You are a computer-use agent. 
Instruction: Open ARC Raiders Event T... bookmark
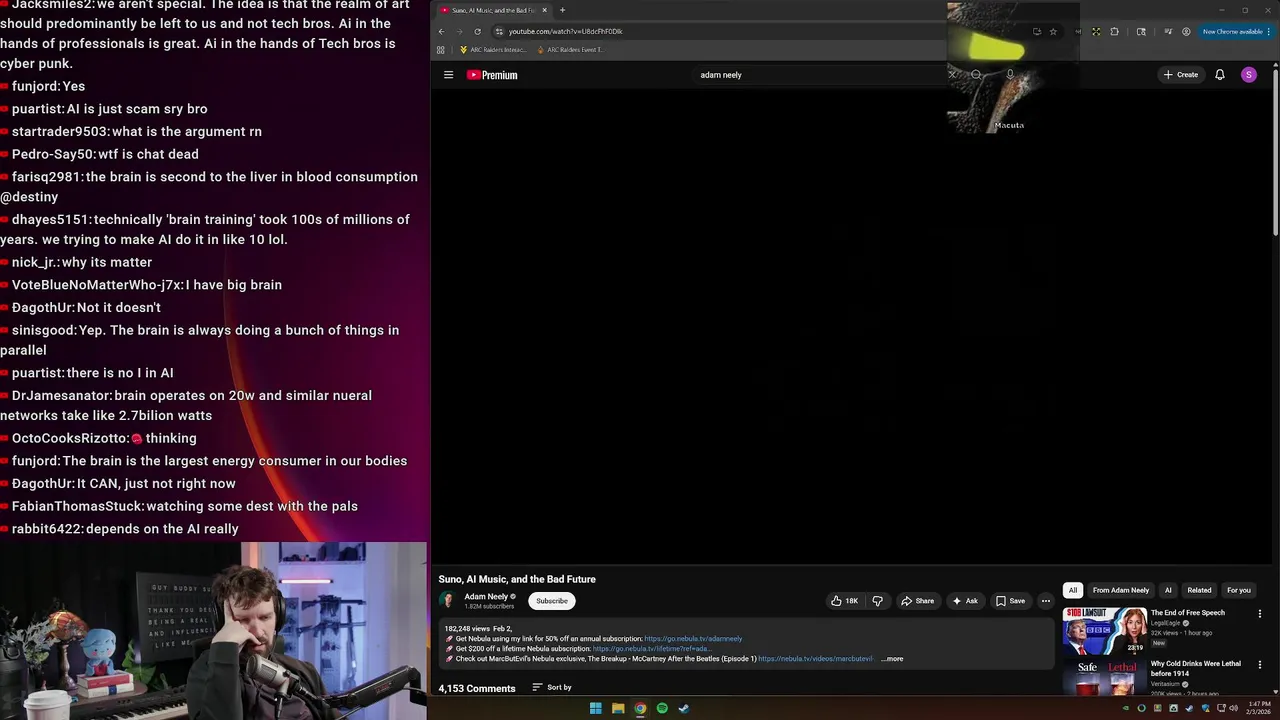(x=570, y=50)
